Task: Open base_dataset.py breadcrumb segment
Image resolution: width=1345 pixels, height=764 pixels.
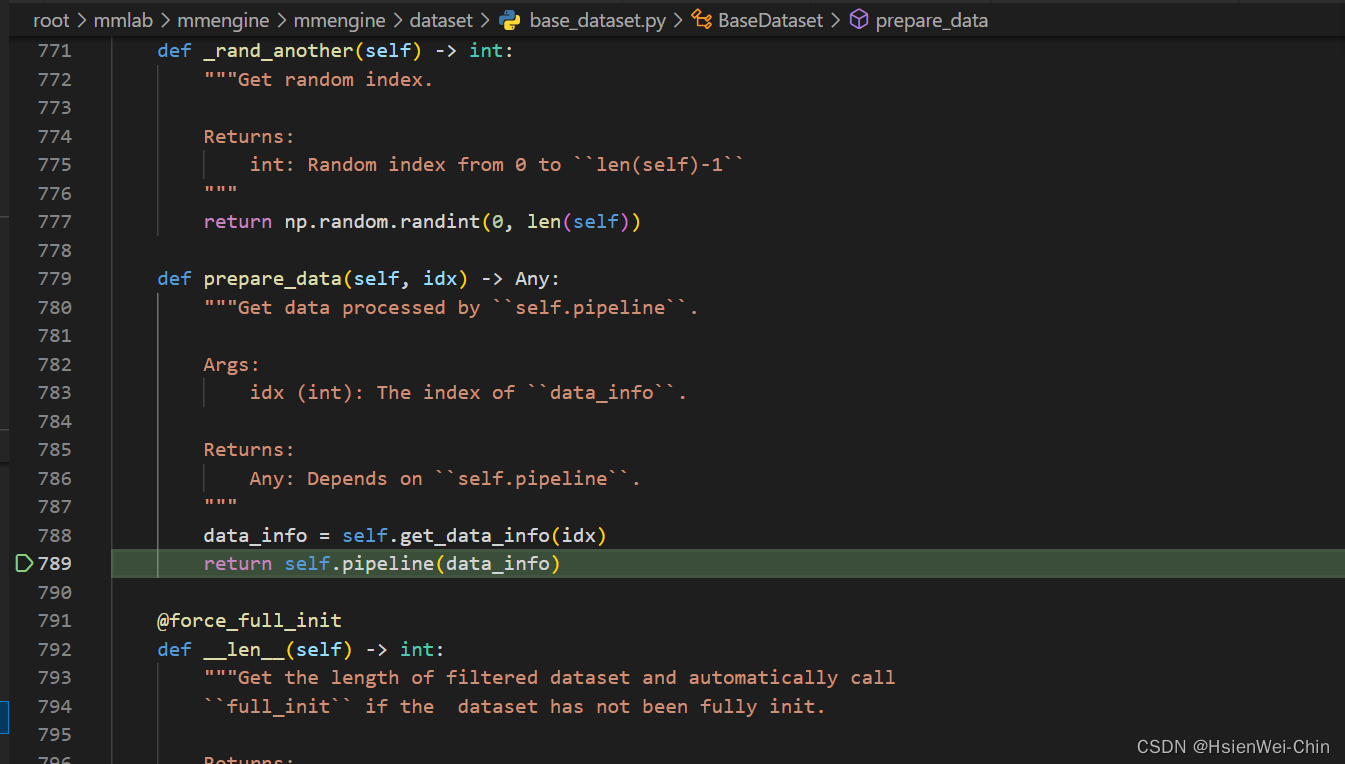Action: 597,20
